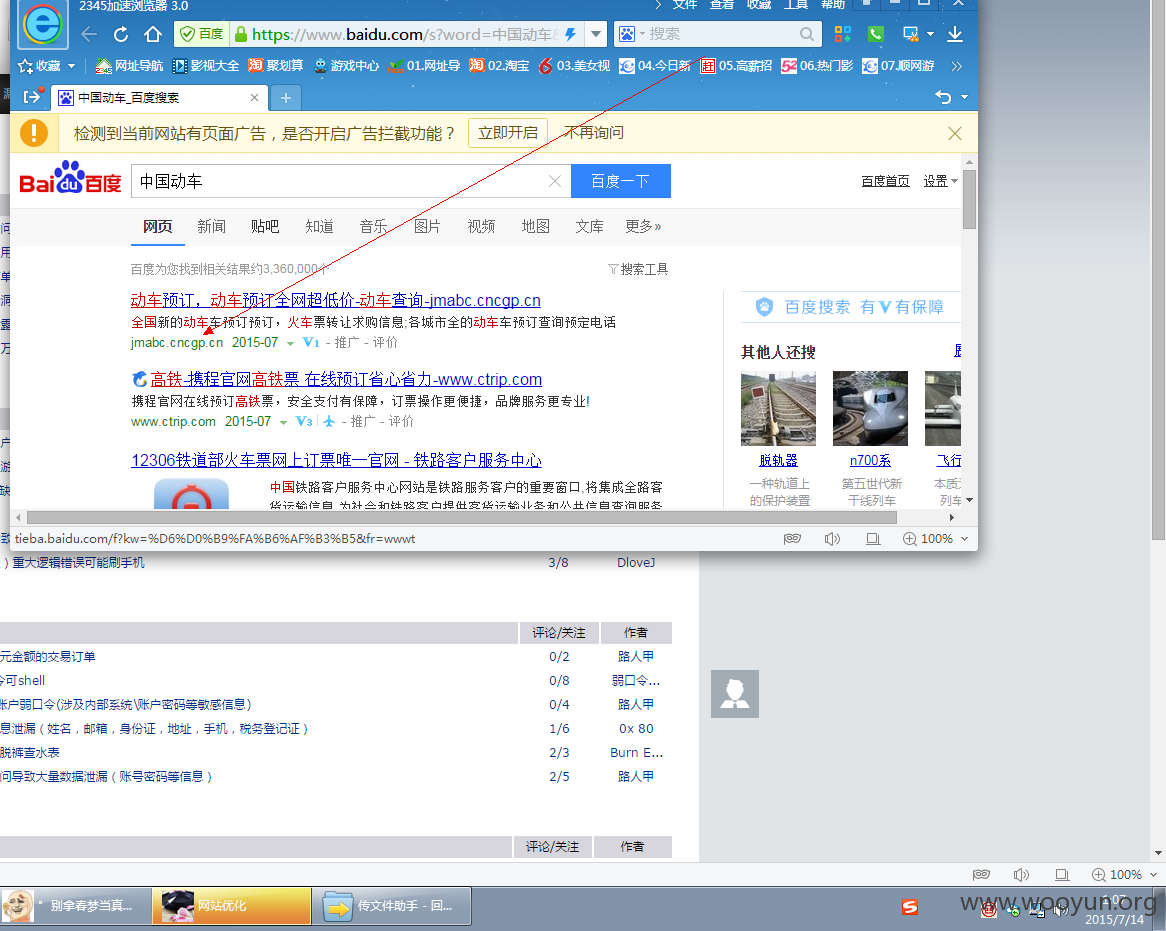Click the search box magnifier icon
Image resolution: width=1166 pixels, height=931 pixels.
pyautogui.click(x=807, y=34)
